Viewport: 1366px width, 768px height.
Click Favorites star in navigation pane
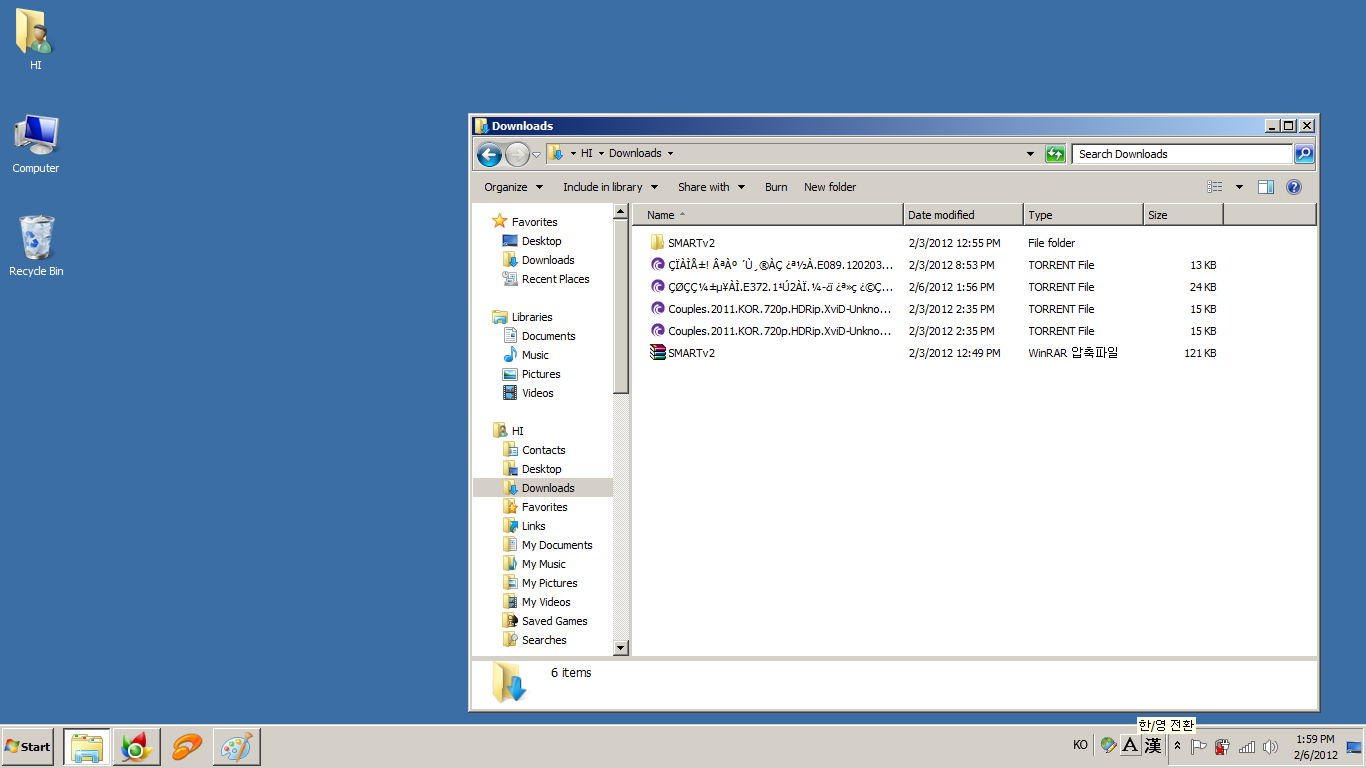[x=500, y=221]
